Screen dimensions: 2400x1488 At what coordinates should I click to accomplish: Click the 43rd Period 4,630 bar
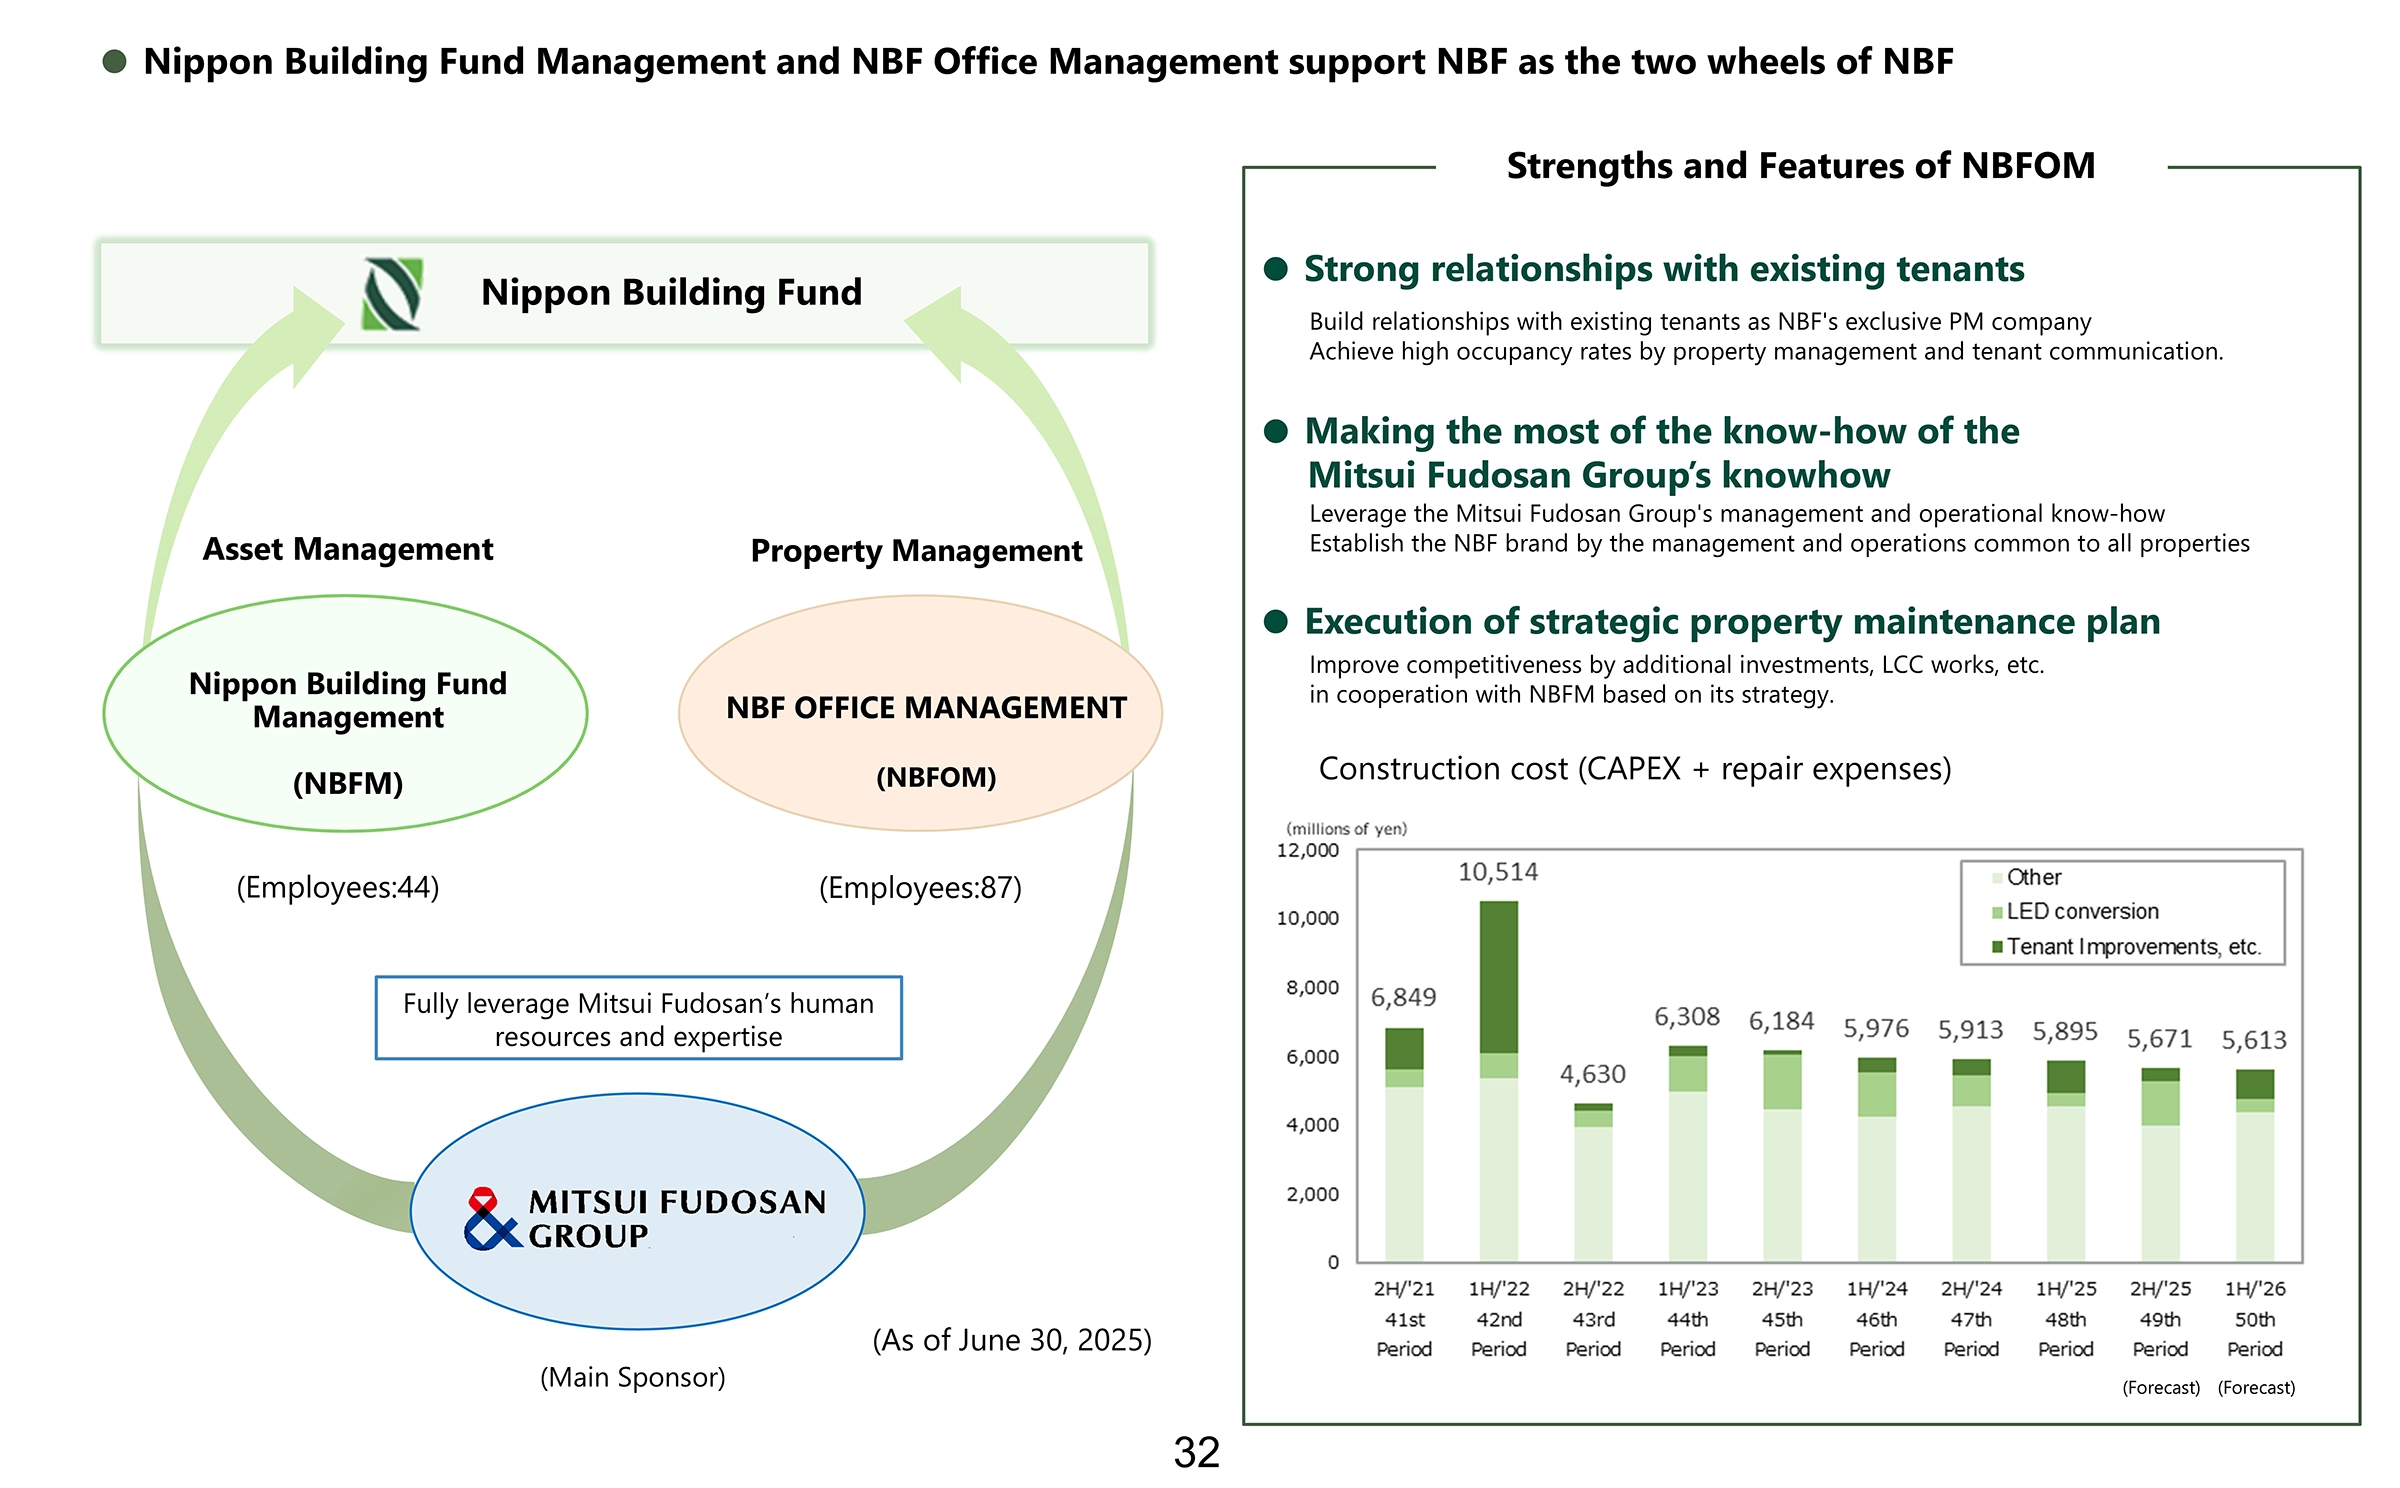point(1593,1182)
